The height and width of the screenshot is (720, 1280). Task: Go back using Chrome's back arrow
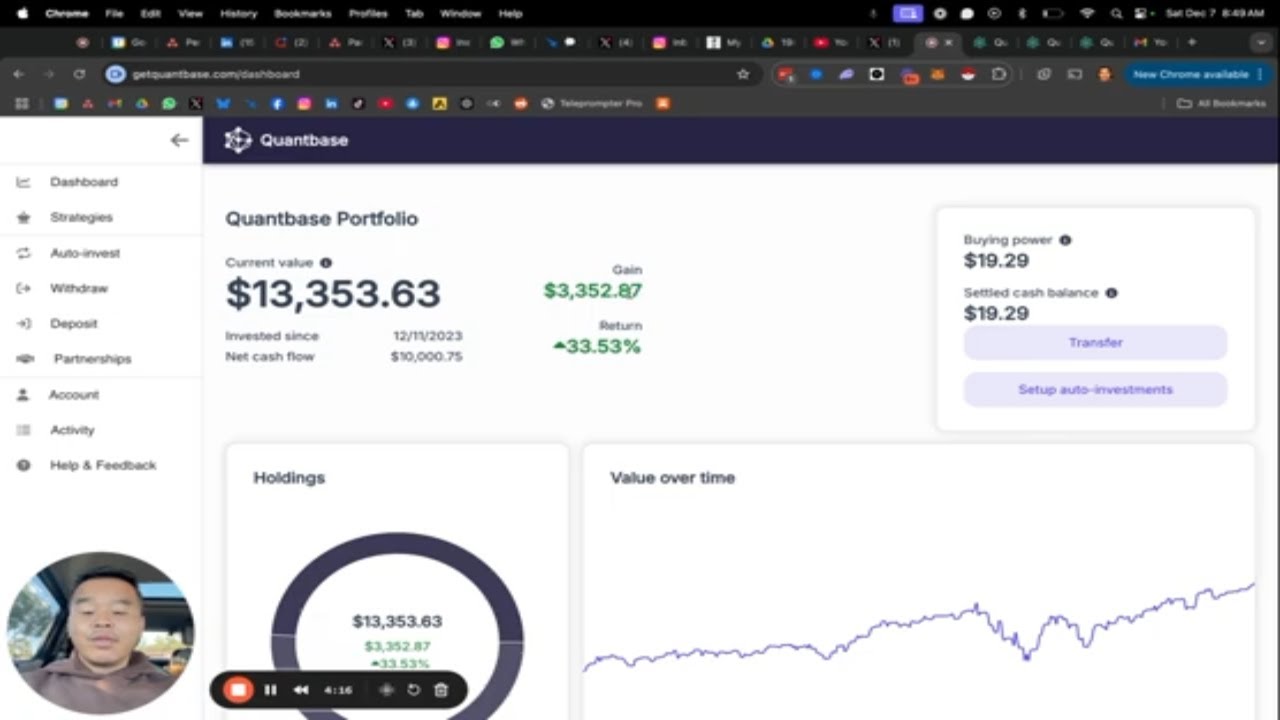coord(18,74)
